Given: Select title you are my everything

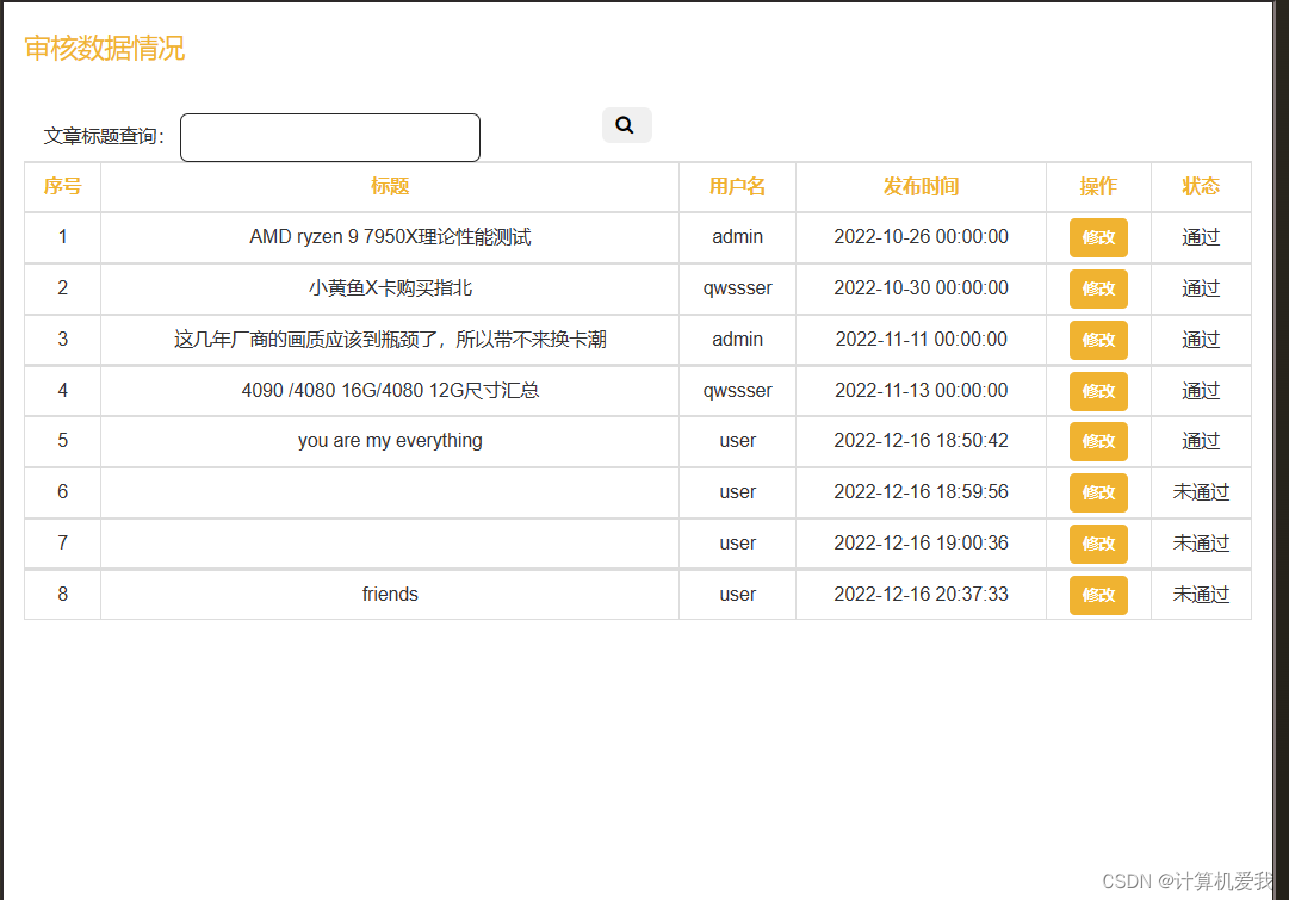Looking at the screenshot, I should point(390,441).
